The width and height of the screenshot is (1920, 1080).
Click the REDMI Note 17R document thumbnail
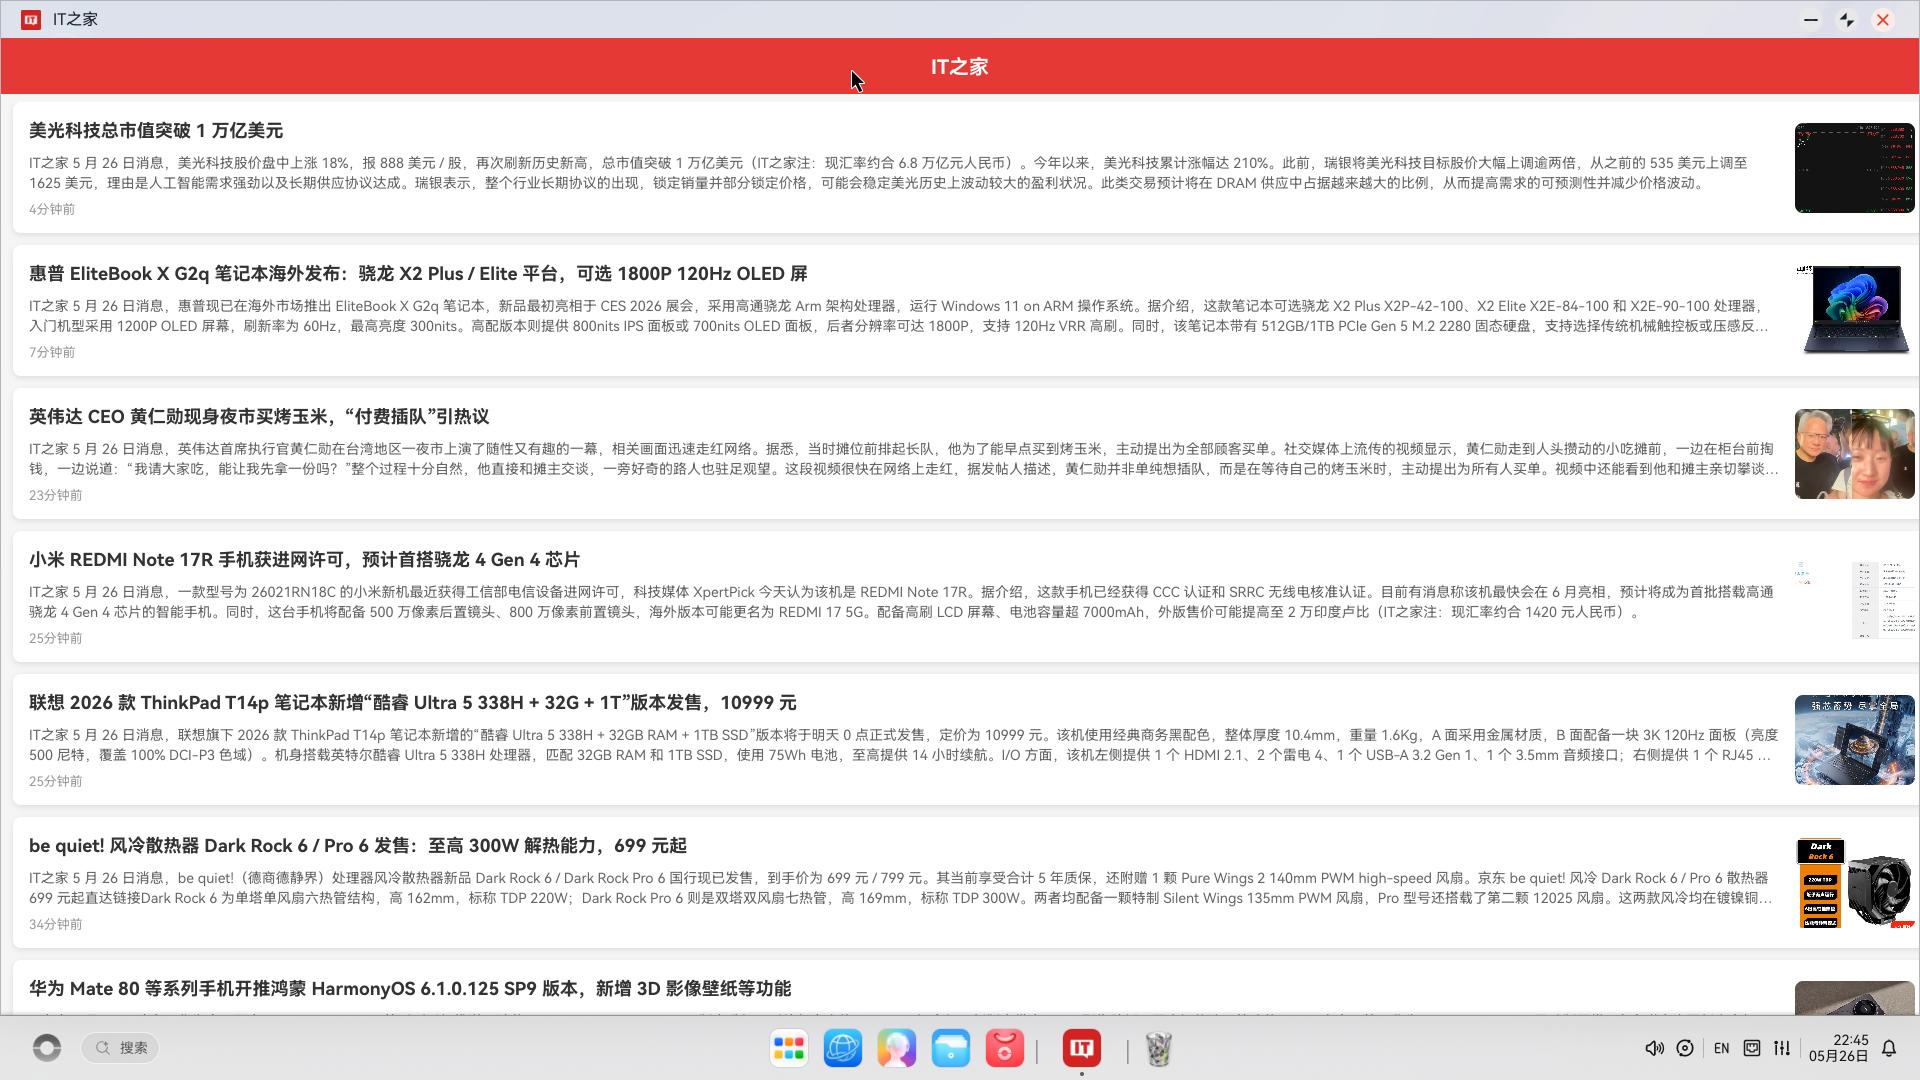click(x=1854, y=597)
